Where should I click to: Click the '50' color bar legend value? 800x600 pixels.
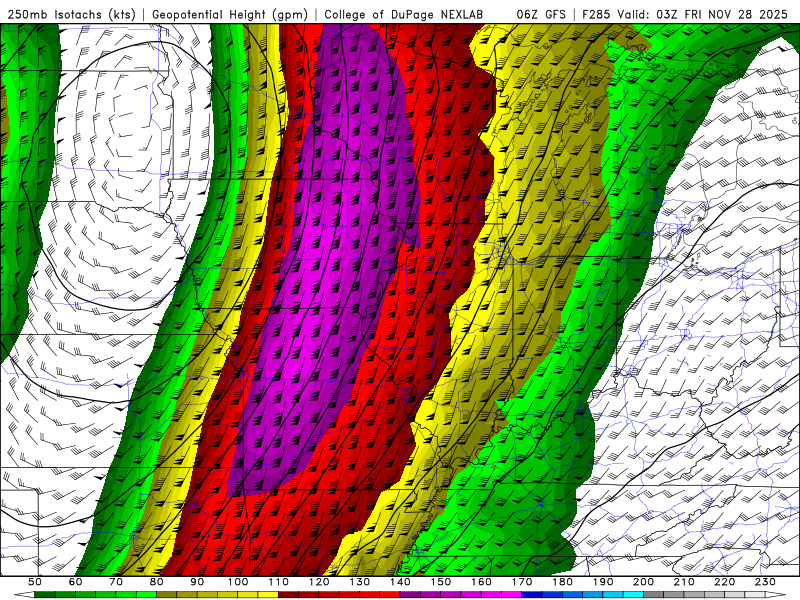[35, 582]
